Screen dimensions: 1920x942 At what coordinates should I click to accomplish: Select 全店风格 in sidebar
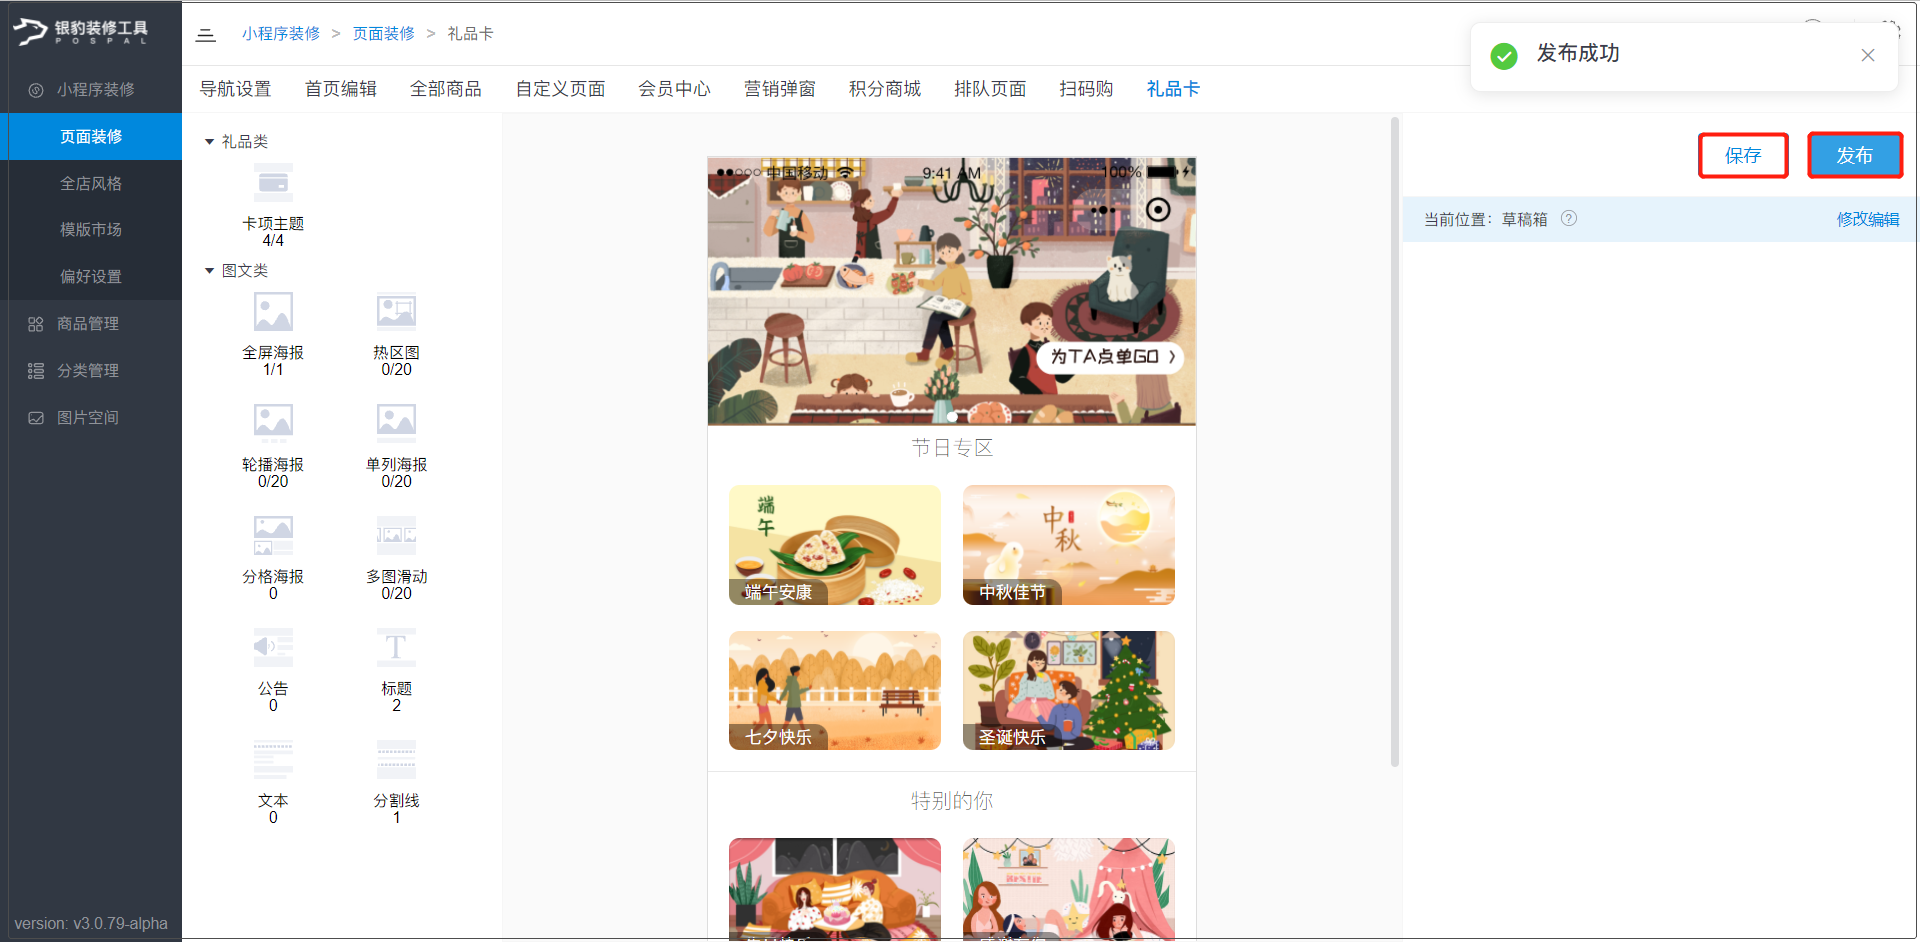tap(91, 183)
